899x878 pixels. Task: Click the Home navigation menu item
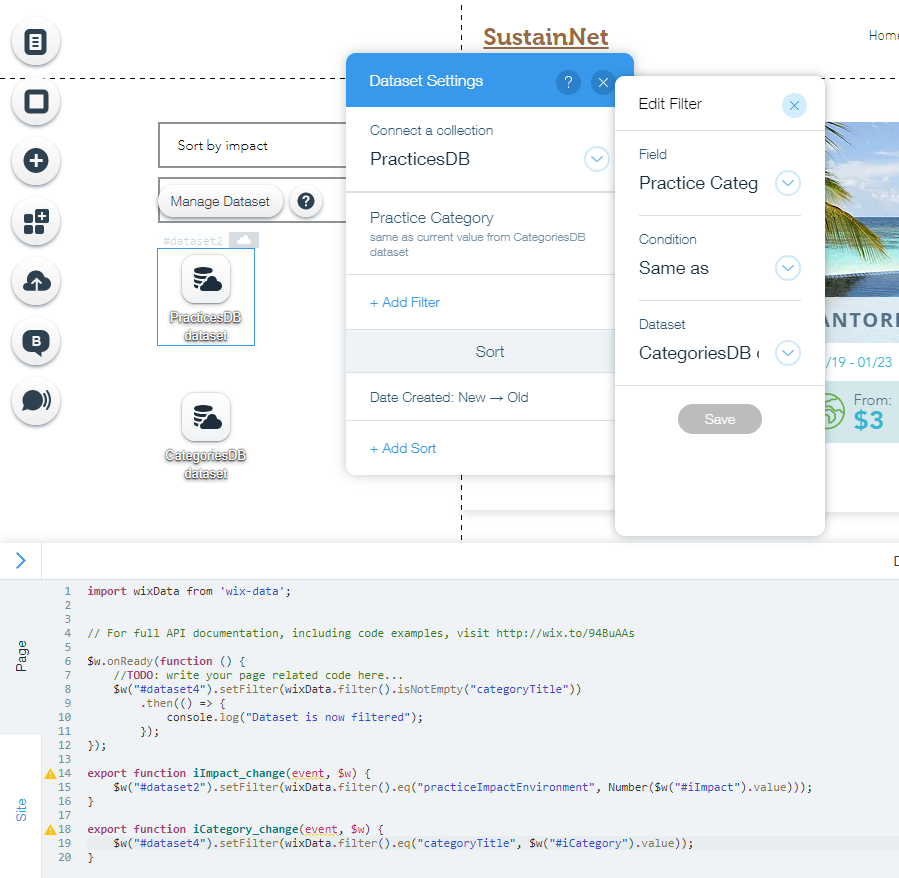point(884,36)
